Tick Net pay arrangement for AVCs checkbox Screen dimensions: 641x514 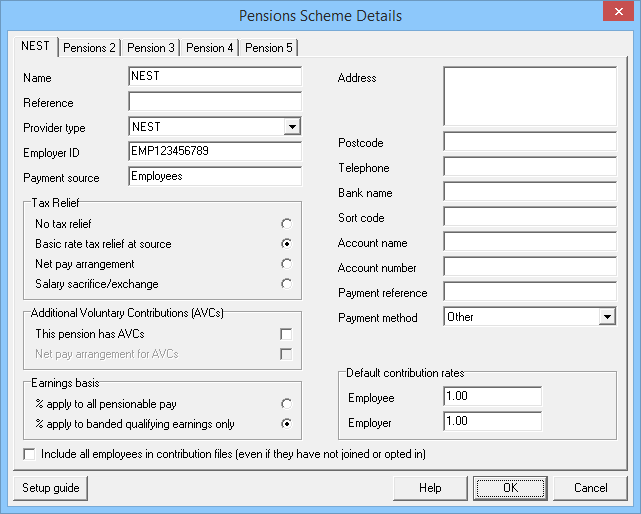click(x=286, y=354)
